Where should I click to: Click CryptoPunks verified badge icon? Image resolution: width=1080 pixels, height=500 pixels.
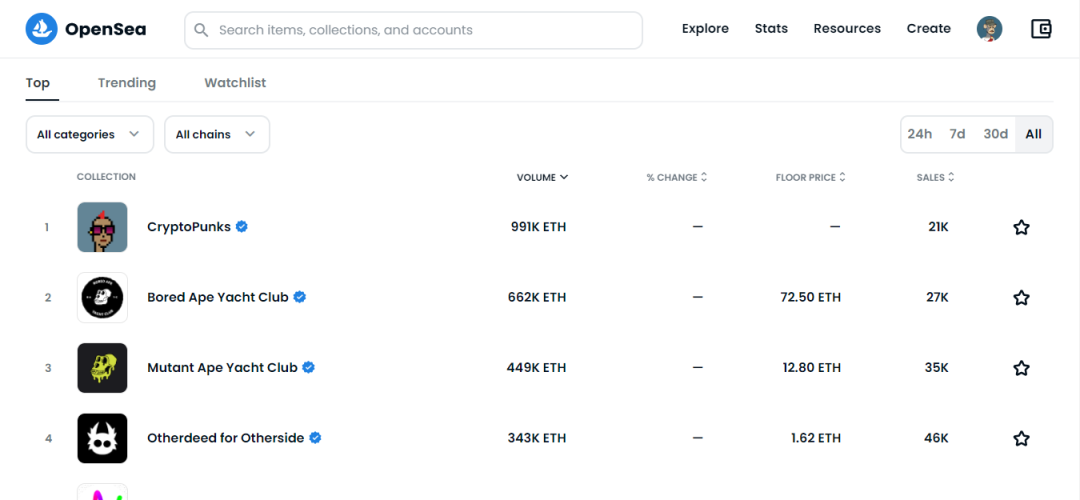tap(242, 227)
